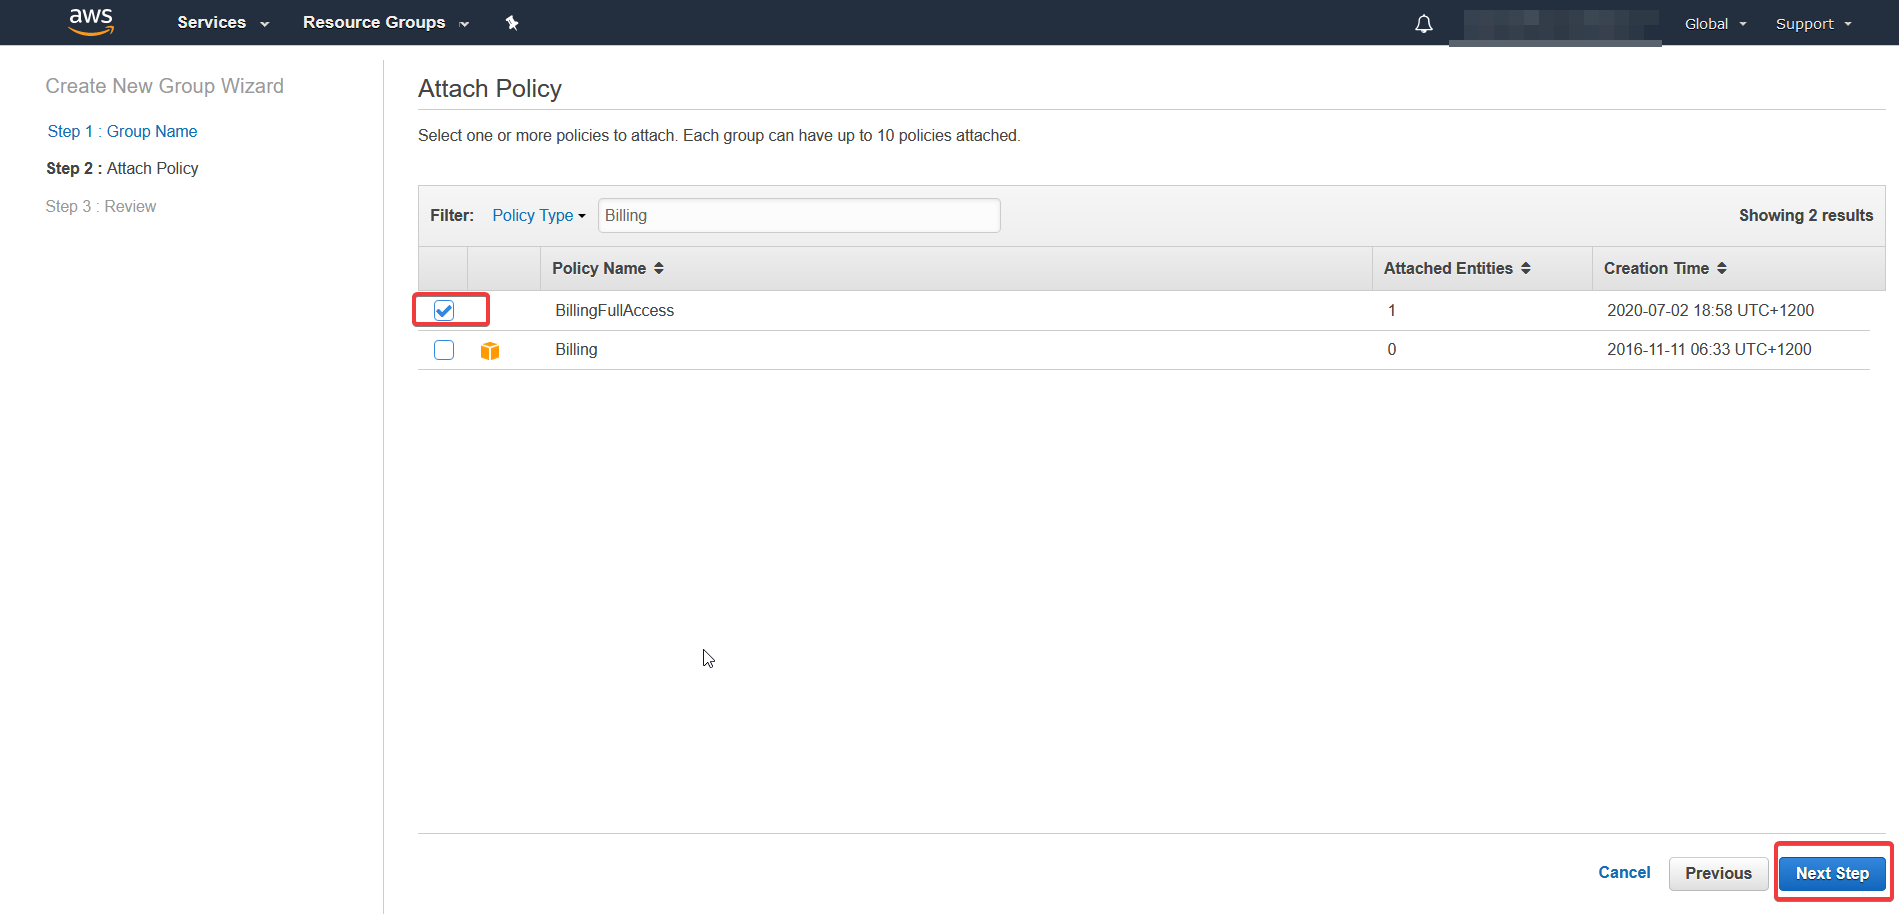1899x914 pixels.
Task: Sort the table by Policy Name
Action: coord(608,268)
